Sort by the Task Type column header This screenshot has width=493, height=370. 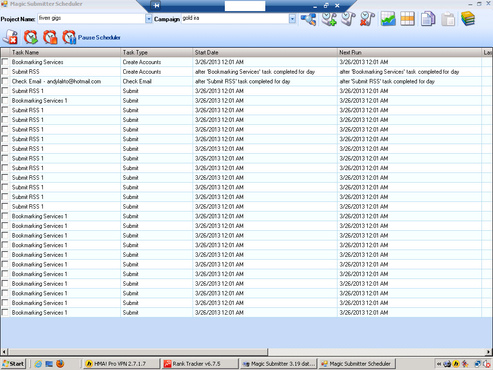click(x=157, y=52)
